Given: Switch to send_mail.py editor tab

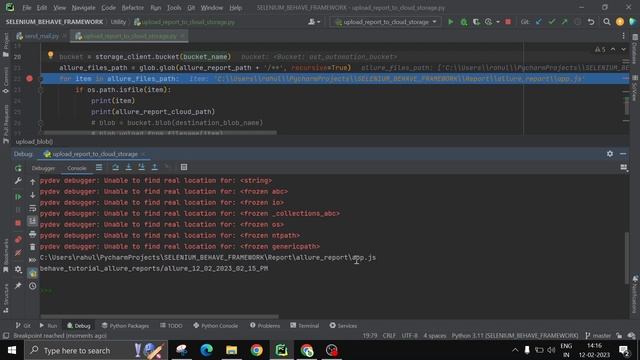Looking at the screenshot, I should click(41, 36).
